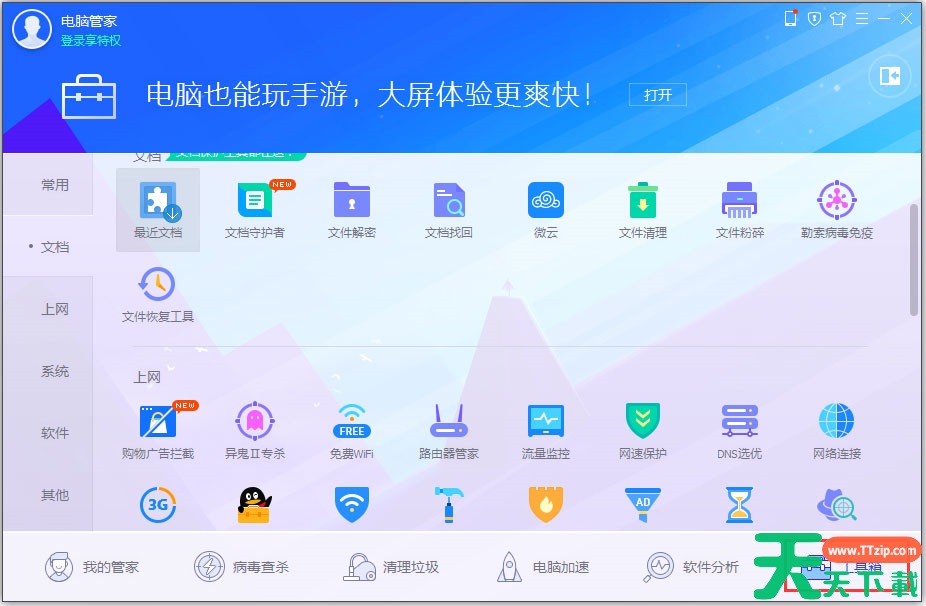The image size is (926, 606).
Task: Click the orange firewall shield icon
Action: tap(546, 505)
